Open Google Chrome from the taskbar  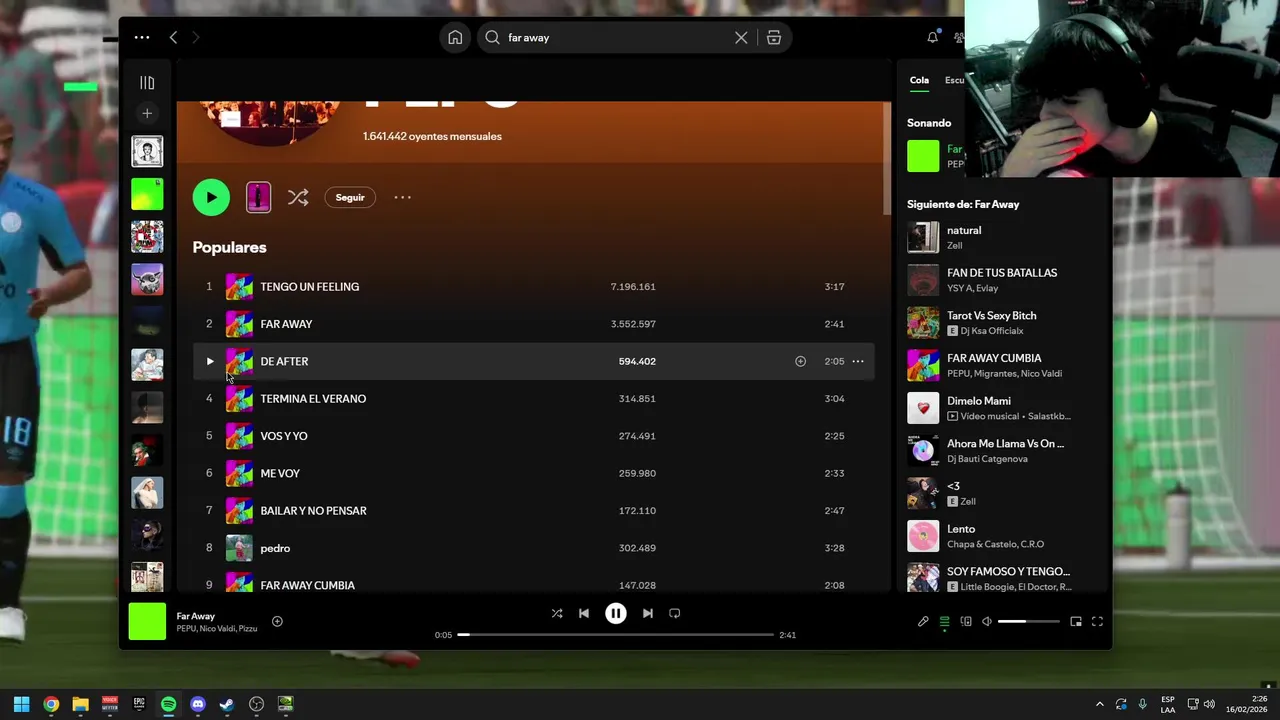51,704
